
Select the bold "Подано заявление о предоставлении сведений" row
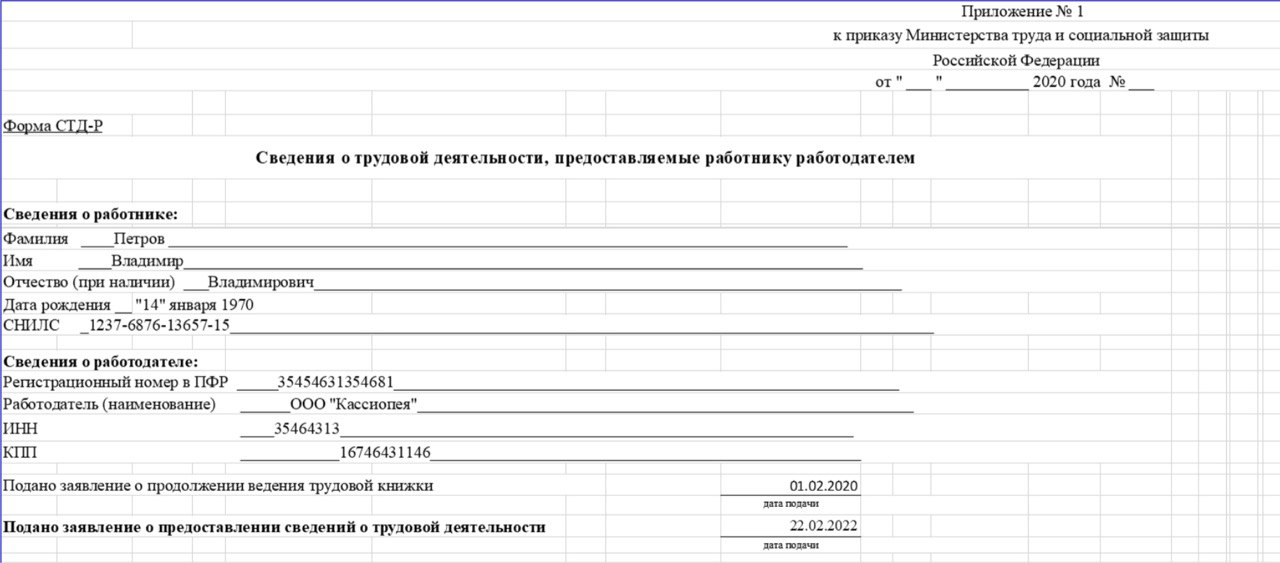(275, 527)
